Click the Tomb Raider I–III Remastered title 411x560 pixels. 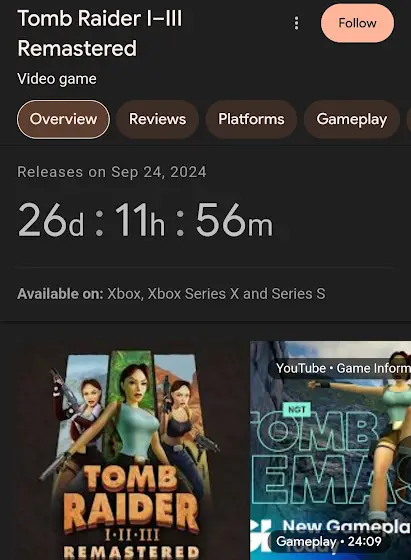(100, 33)
